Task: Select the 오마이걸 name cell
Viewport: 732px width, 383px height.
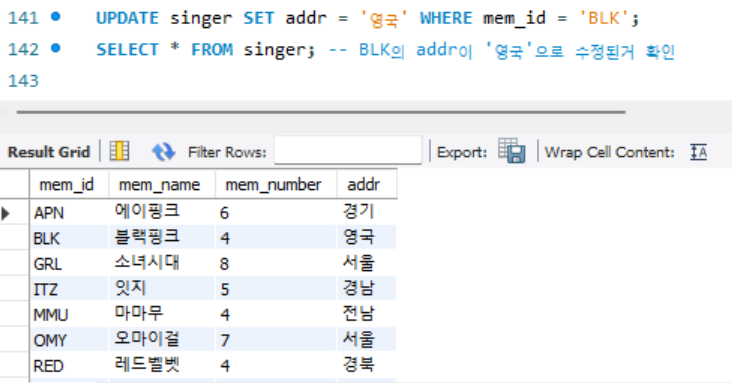Action: click(x=162, y=340)
